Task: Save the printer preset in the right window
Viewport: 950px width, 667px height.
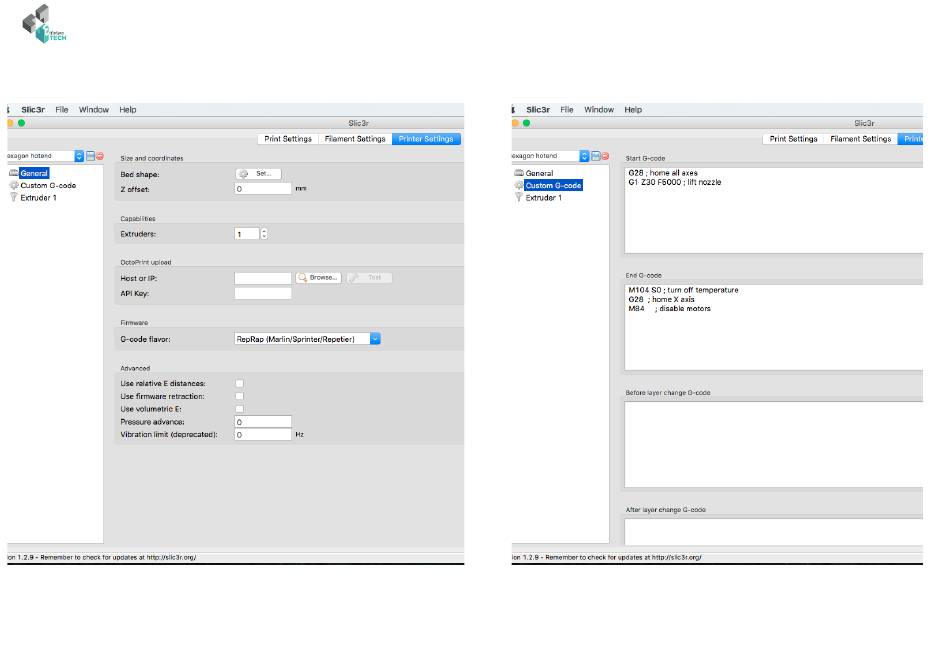Action: (596, 156)
